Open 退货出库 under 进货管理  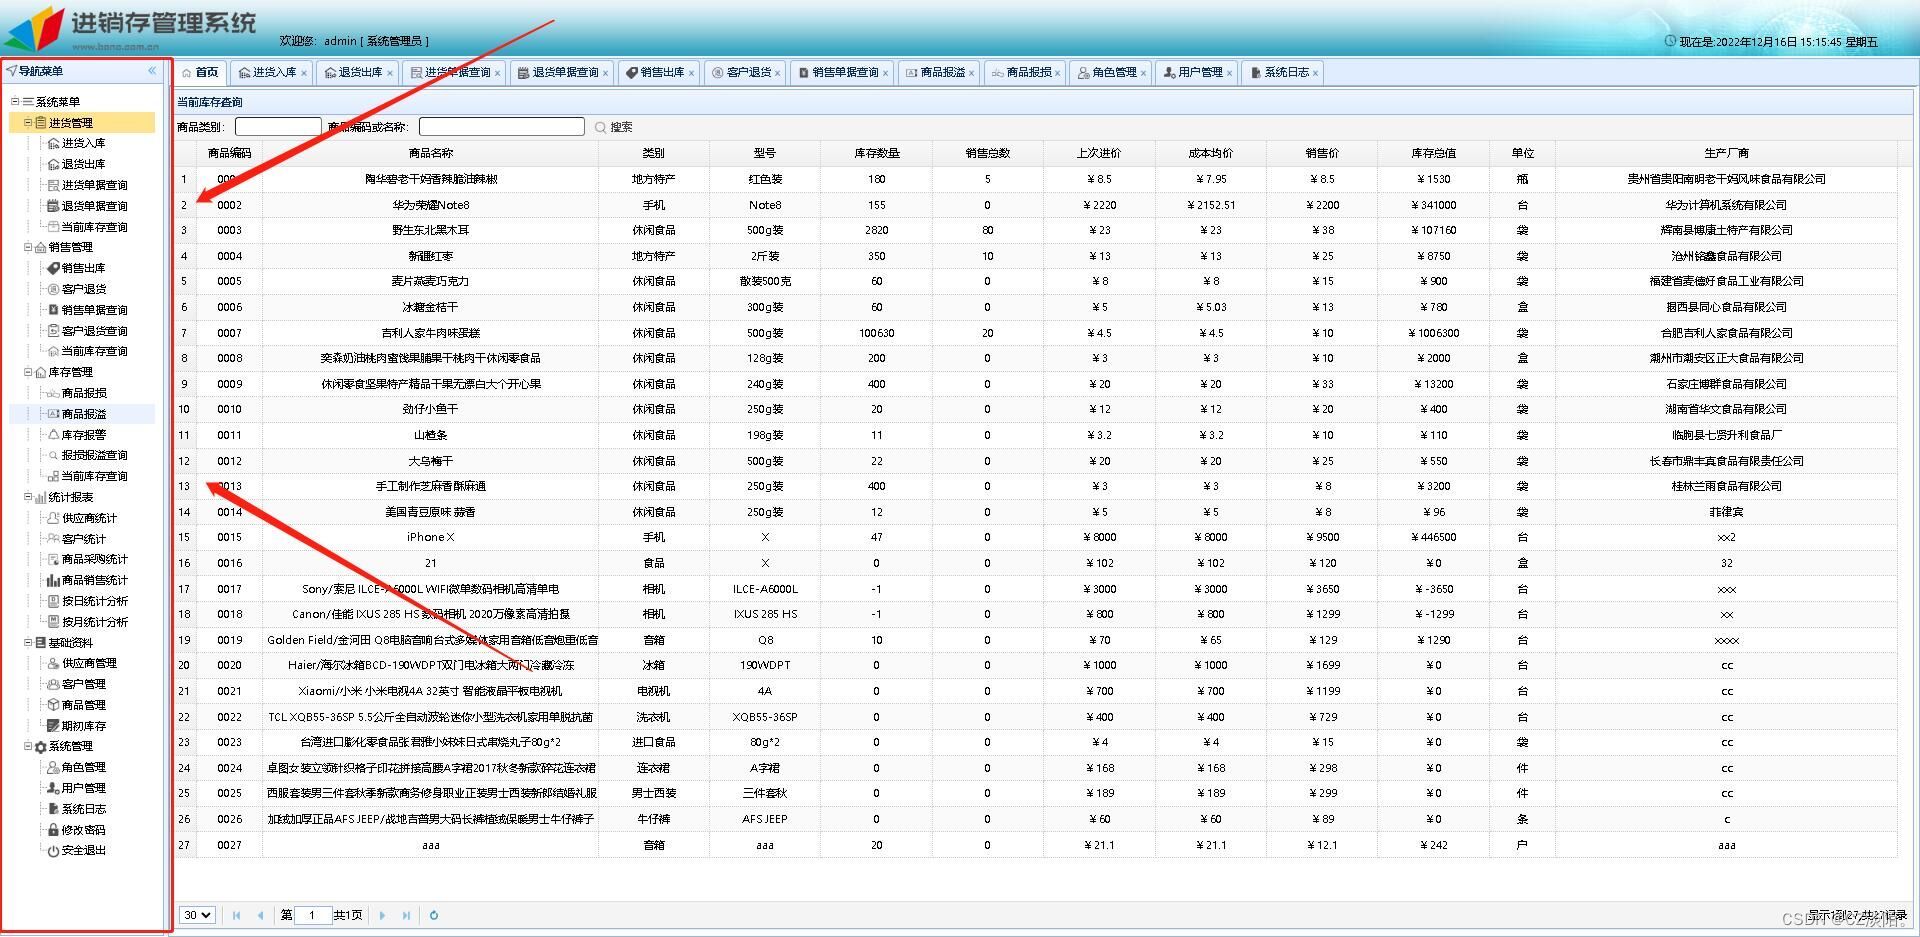83,164
